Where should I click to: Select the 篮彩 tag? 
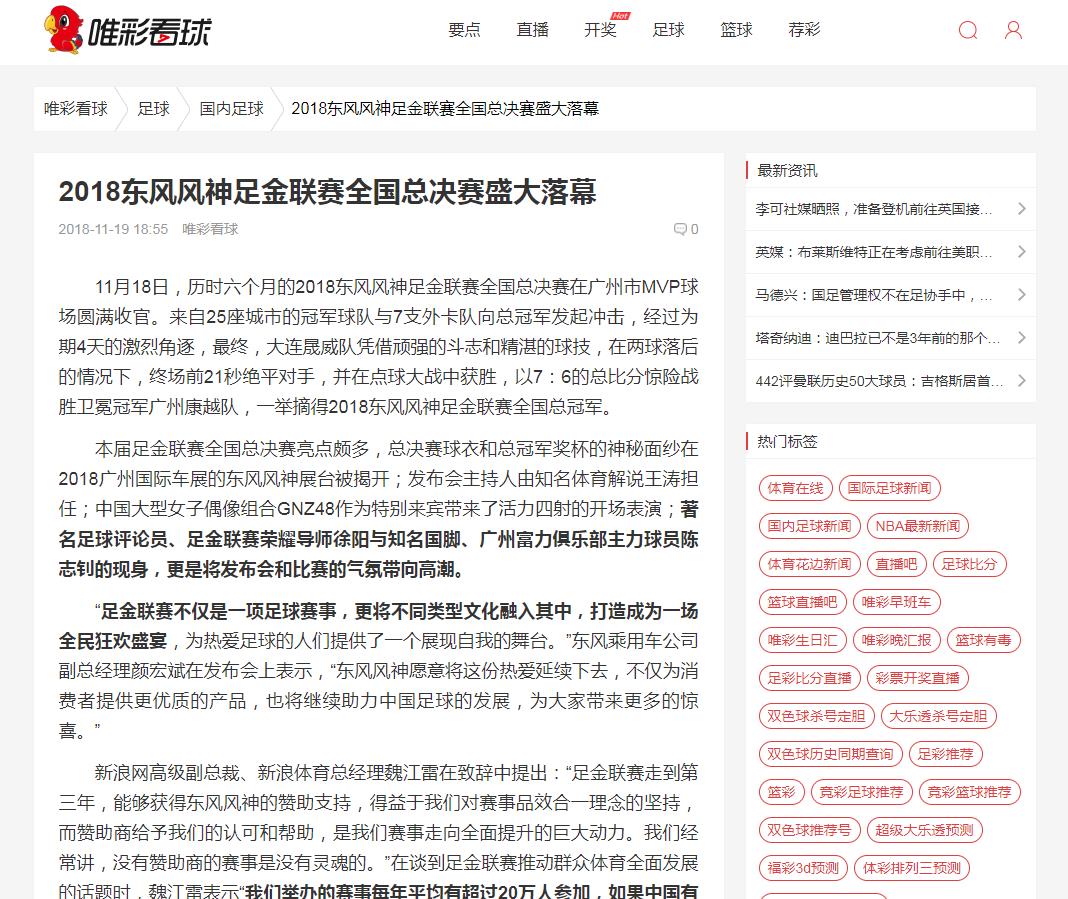click(781, 793)
